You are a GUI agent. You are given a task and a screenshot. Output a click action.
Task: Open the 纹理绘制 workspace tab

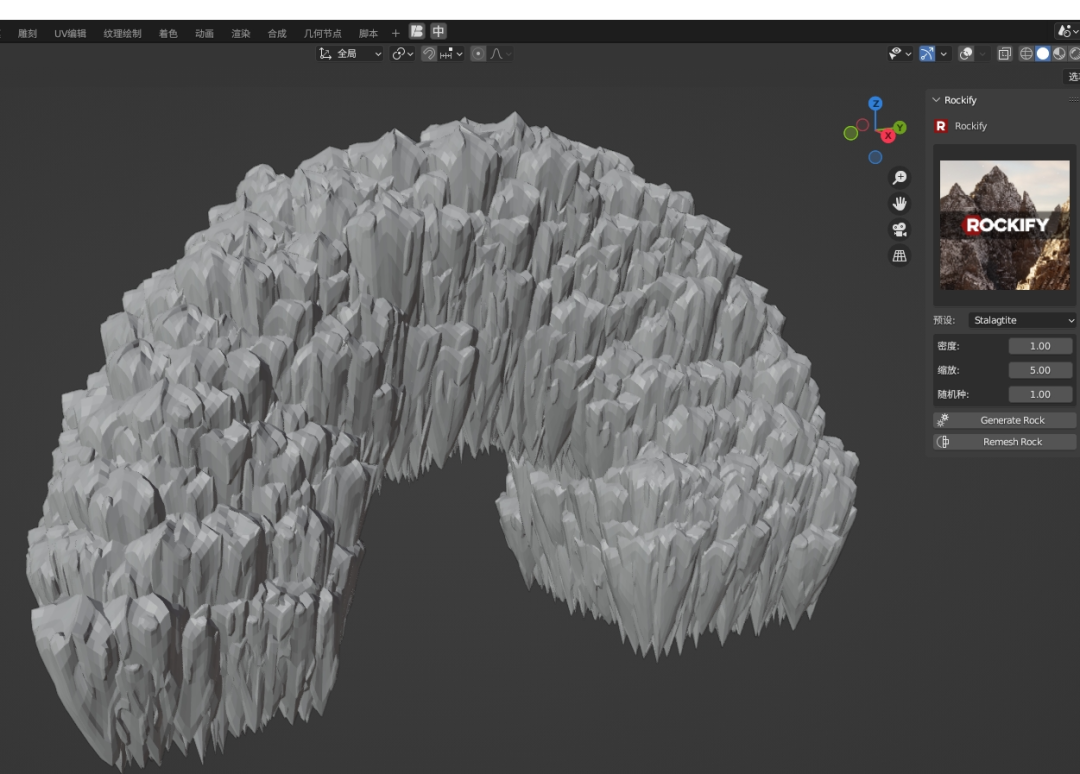123,33
